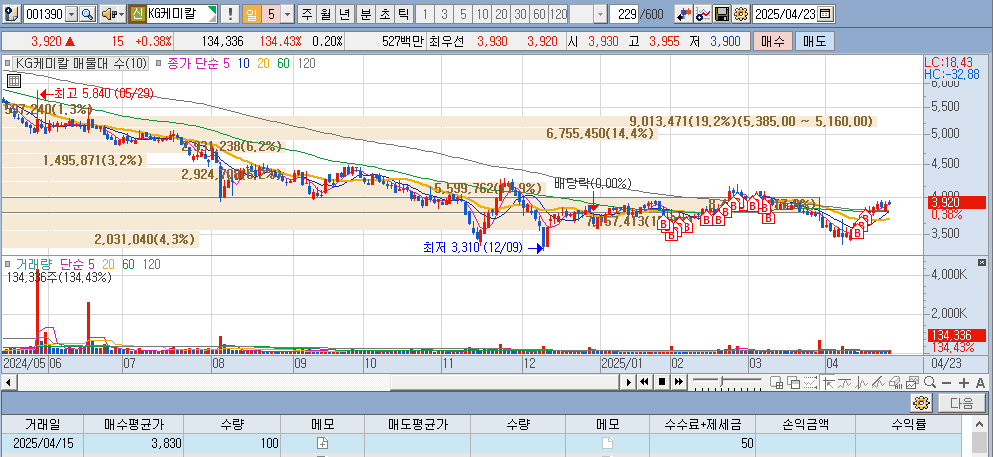
Task: Click the window-with-grid layout icon
Action: pos(775,382)
